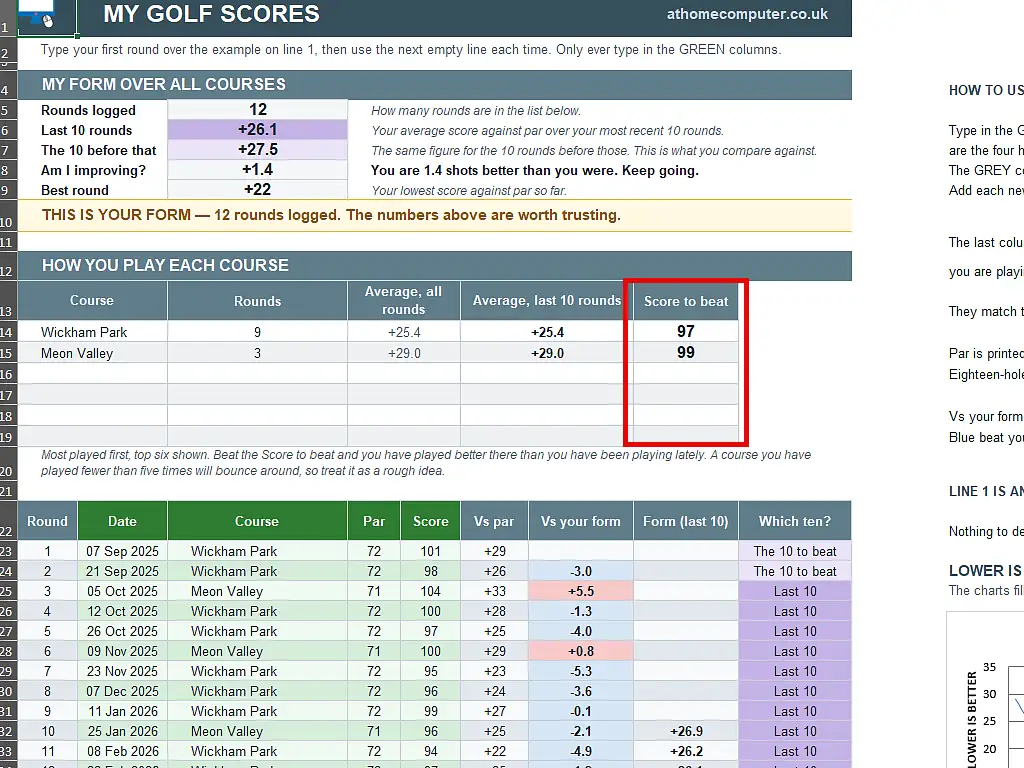Select the Meon Valley average +29.0 bold cell
This screenshot has width=1024, height=768.
point(547,353)
